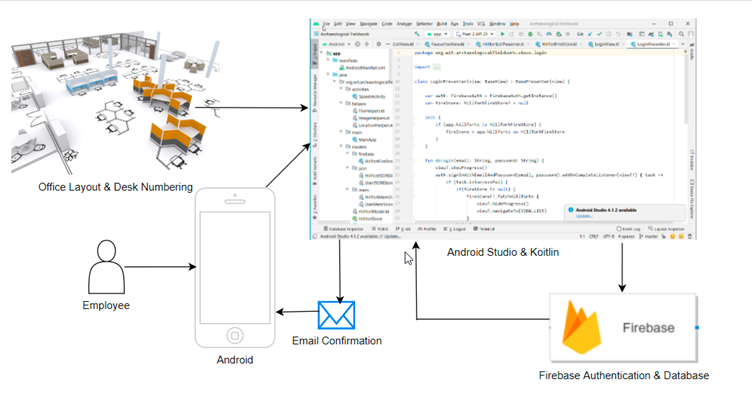Click the Git show history clock icon
Screen dimensions: 752x411
609,34
